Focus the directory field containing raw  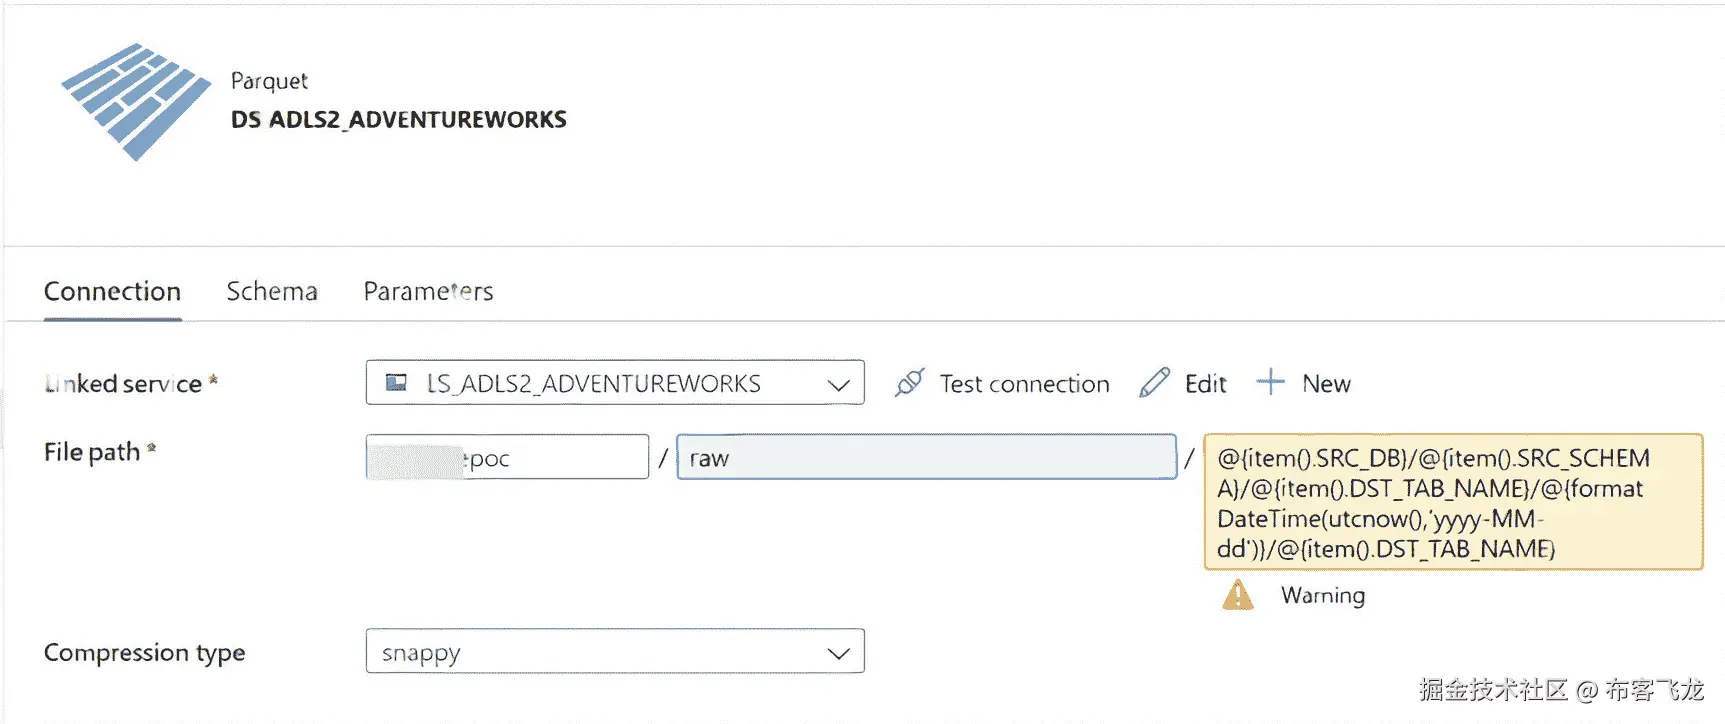coord(926,457)
